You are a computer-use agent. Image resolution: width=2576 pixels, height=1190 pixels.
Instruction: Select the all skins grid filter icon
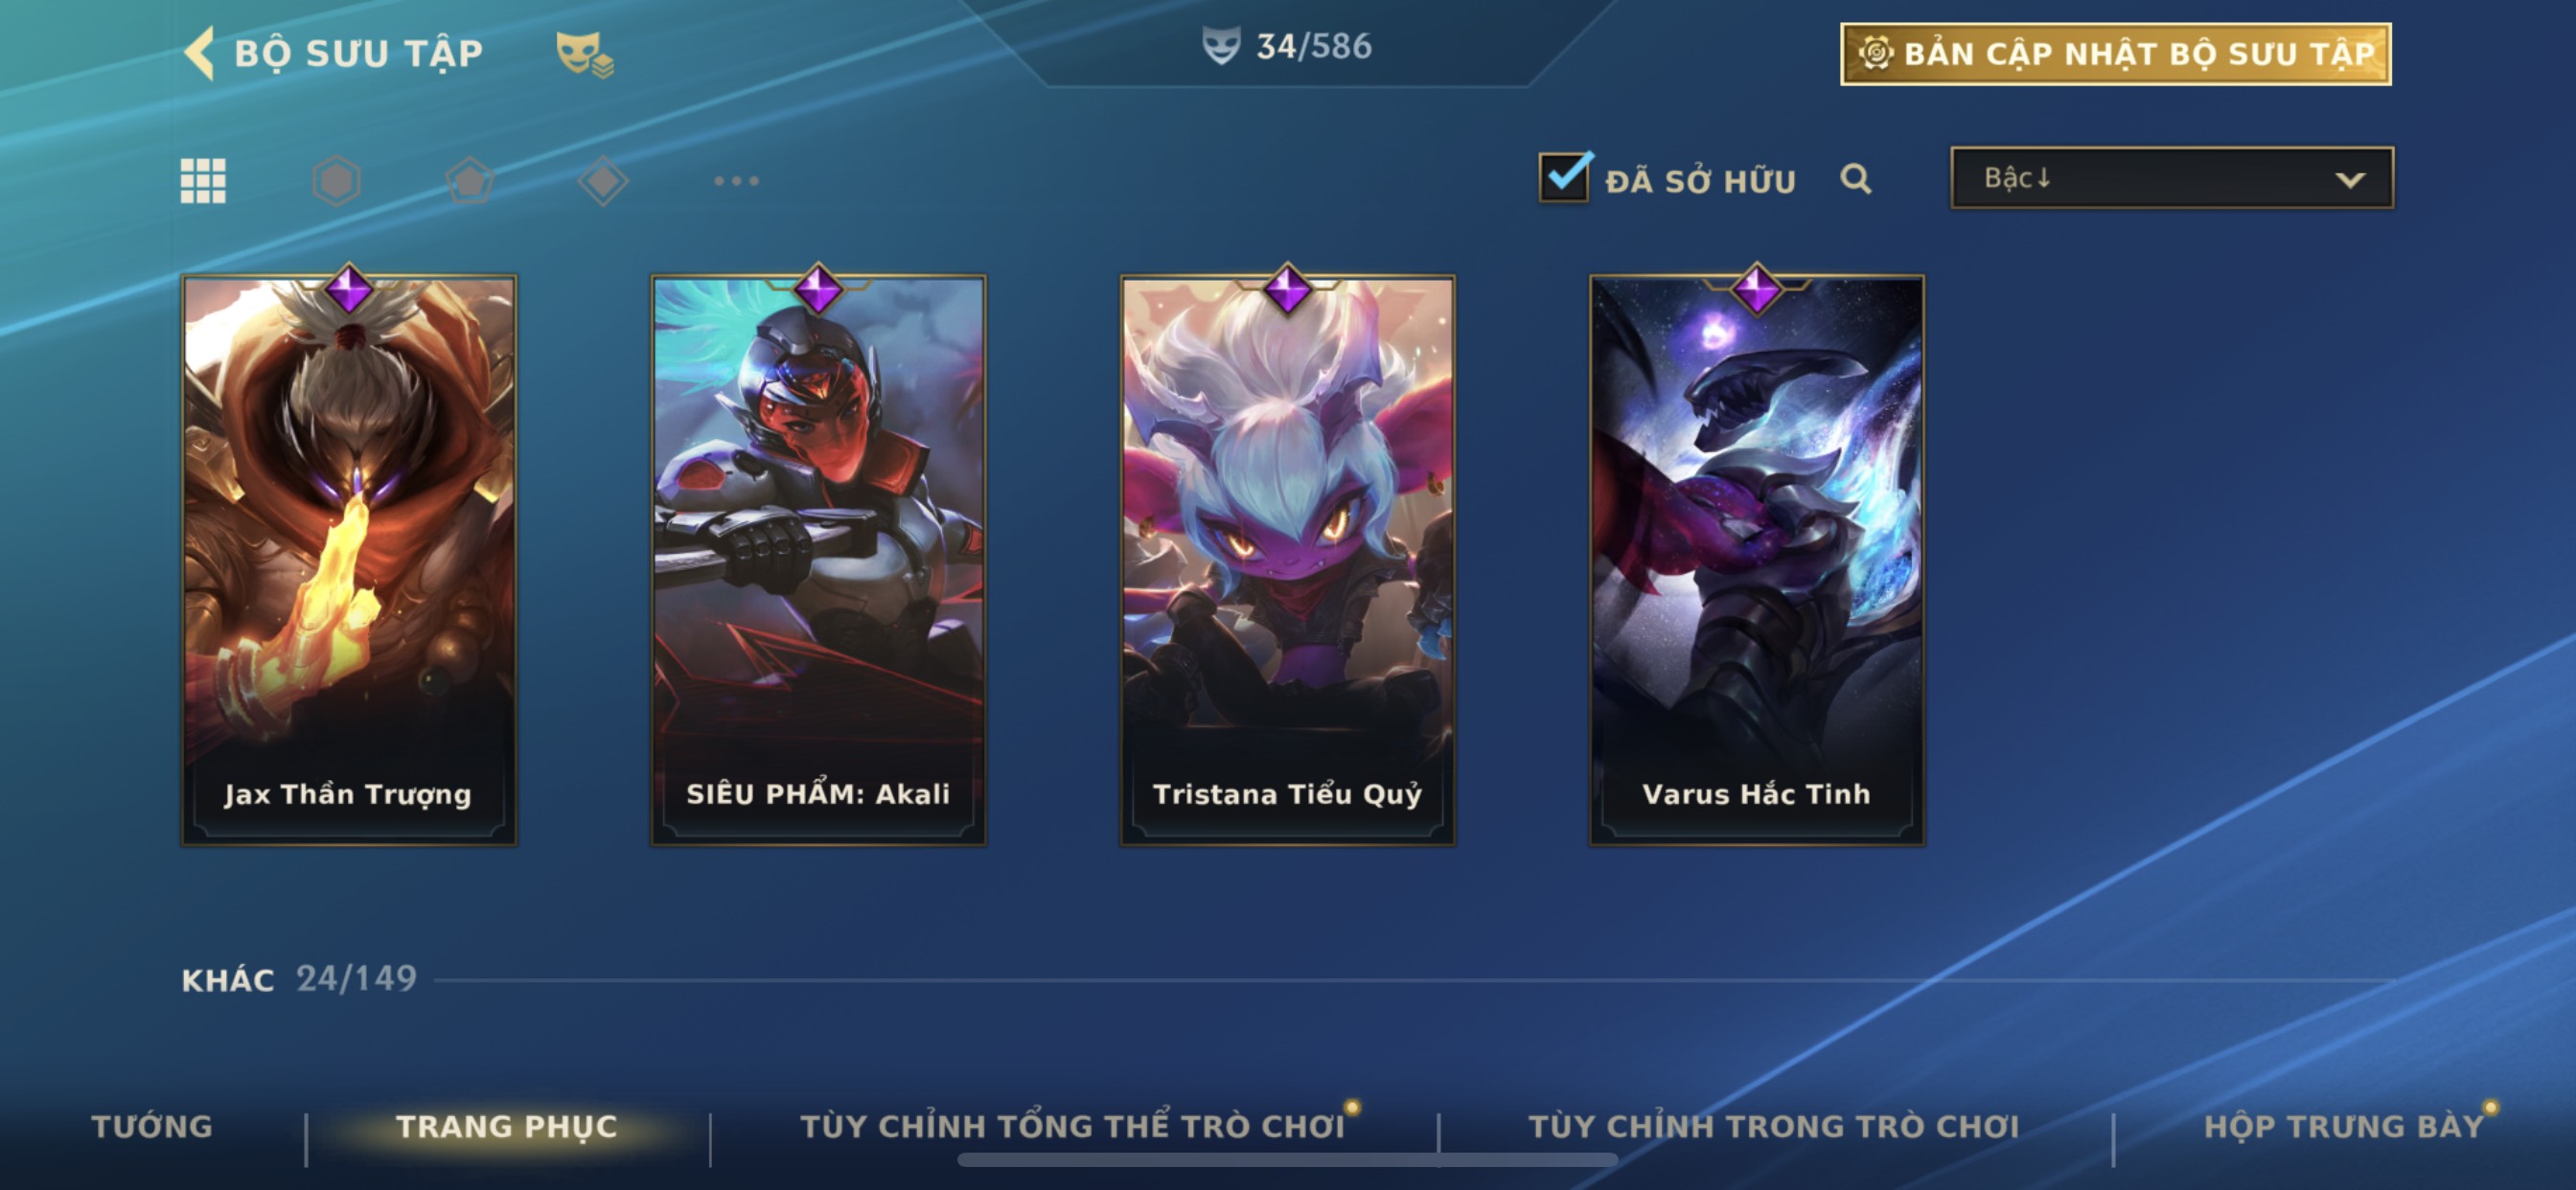coord(203,181)
